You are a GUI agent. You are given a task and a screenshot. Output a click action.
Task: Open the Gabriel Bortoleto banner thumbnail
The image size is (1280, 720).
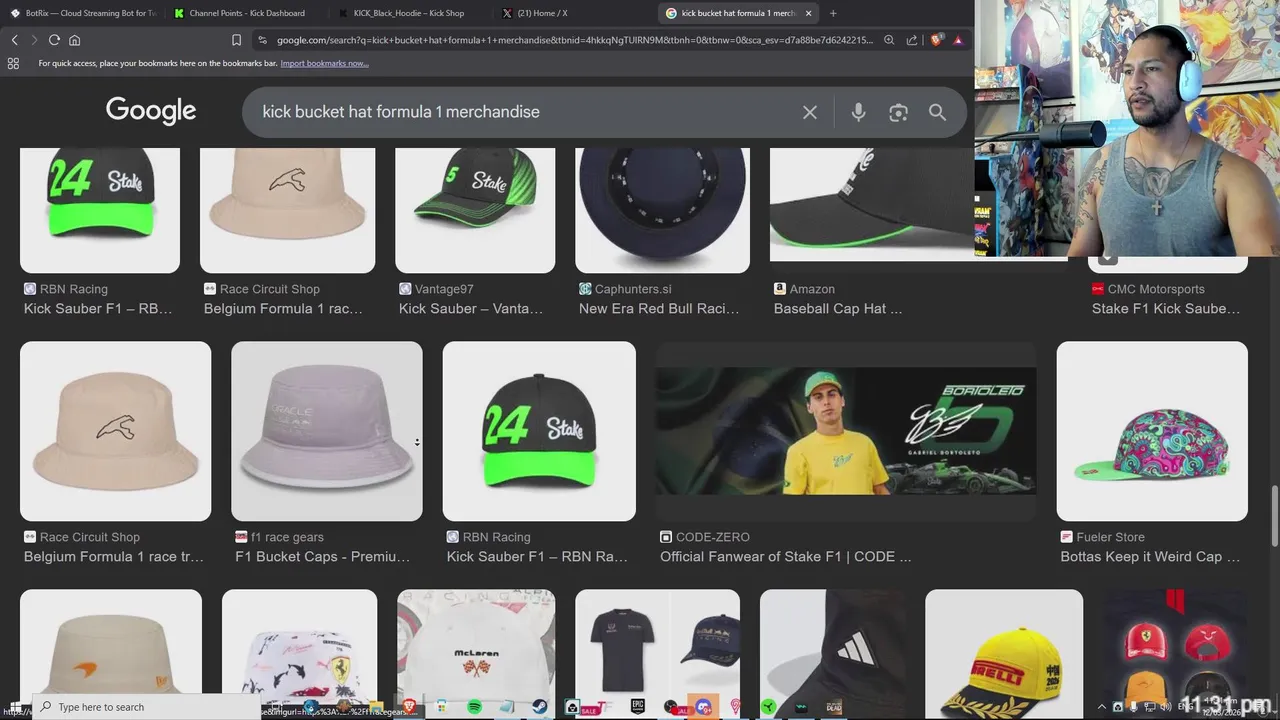(846, 431)
